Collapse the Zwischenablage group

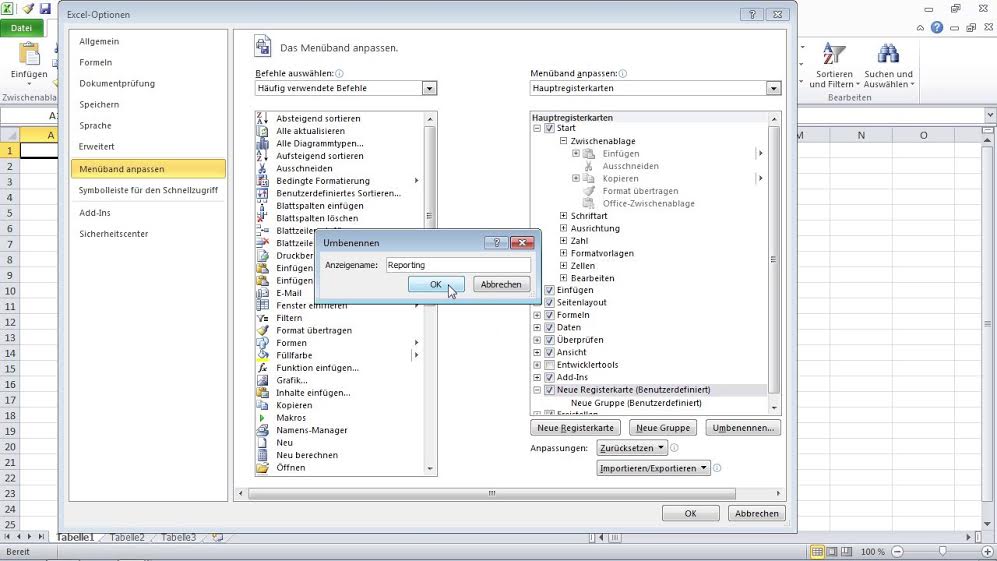pyautogui.click(x=563, y=141)
